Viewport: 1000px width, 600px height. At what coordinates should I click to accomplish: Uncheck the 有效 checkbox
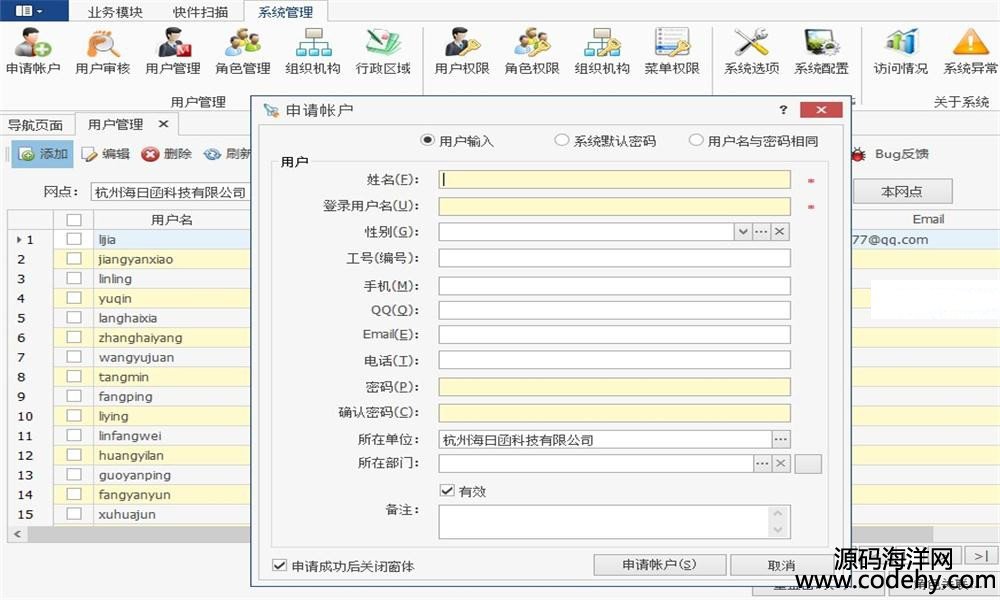(x=447, y=491)
